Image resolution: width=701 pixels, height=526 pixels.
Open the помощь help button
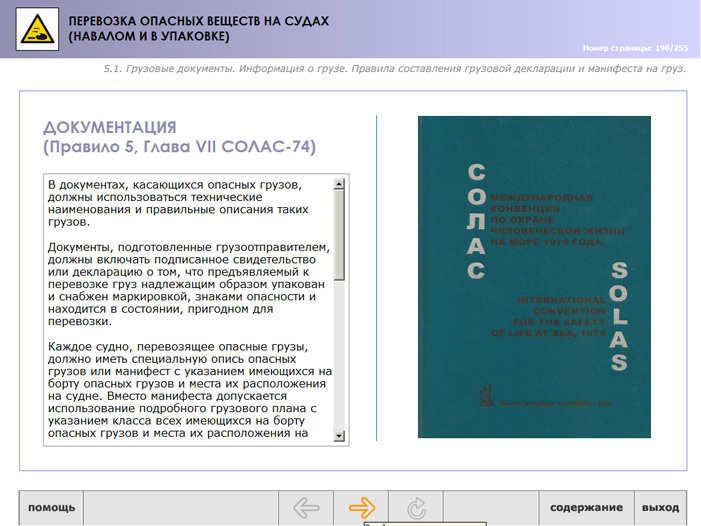pyautogui.click(x=51, y=508)
